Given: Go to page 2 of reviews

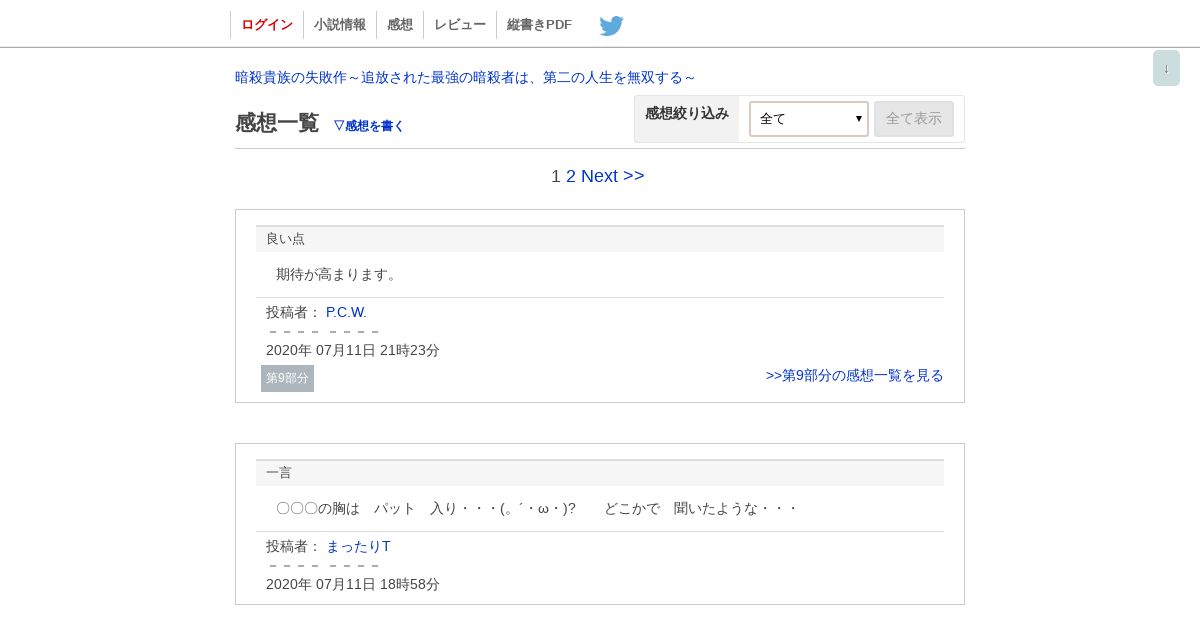Looking at the screenshot, I should pos(571,176).
